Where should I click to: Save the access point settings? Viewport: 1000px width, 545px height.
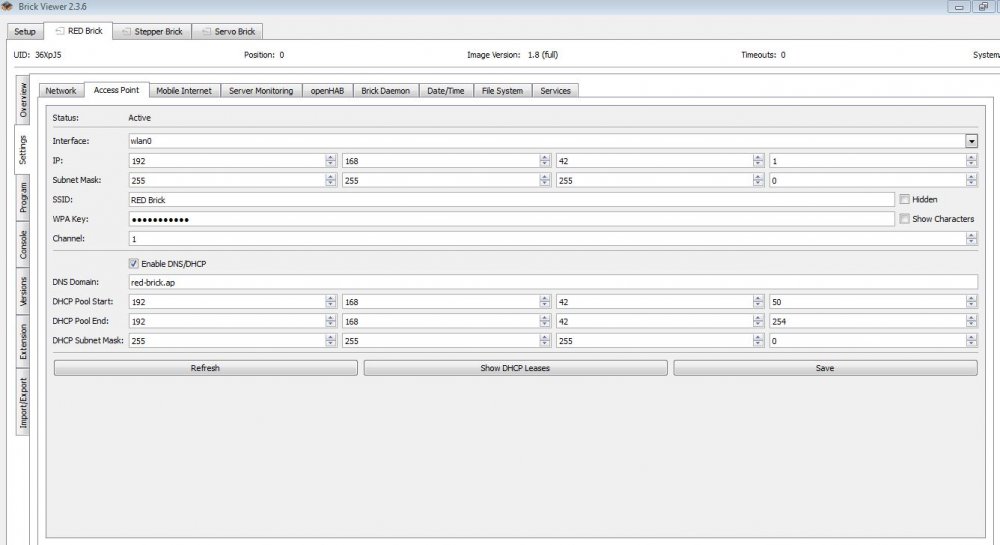point(825,368)
